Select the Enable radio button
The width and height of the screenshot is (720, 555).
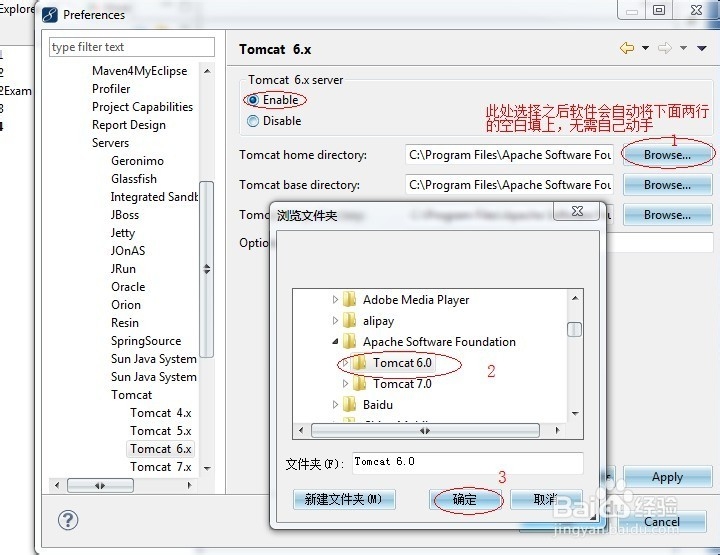[253, 100]
